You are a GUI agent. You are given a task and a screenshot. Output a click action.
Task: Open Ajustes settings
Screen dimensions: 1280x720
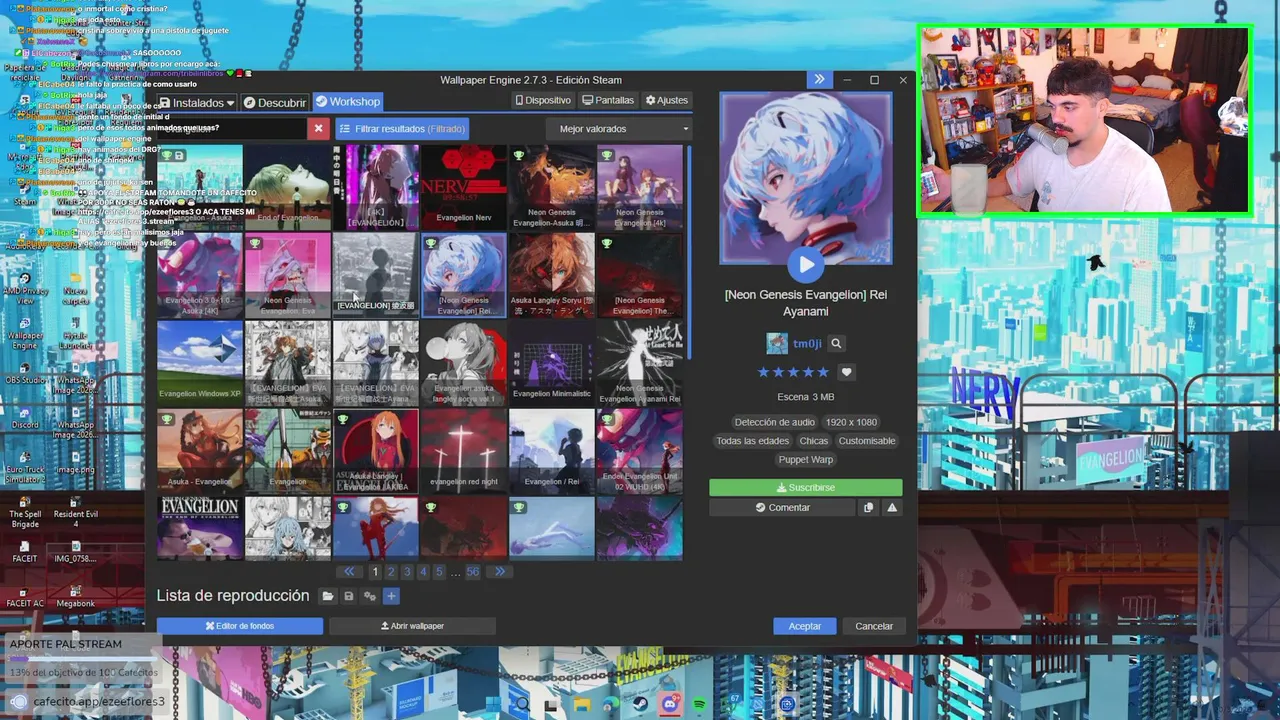click(x=667, y=100)
